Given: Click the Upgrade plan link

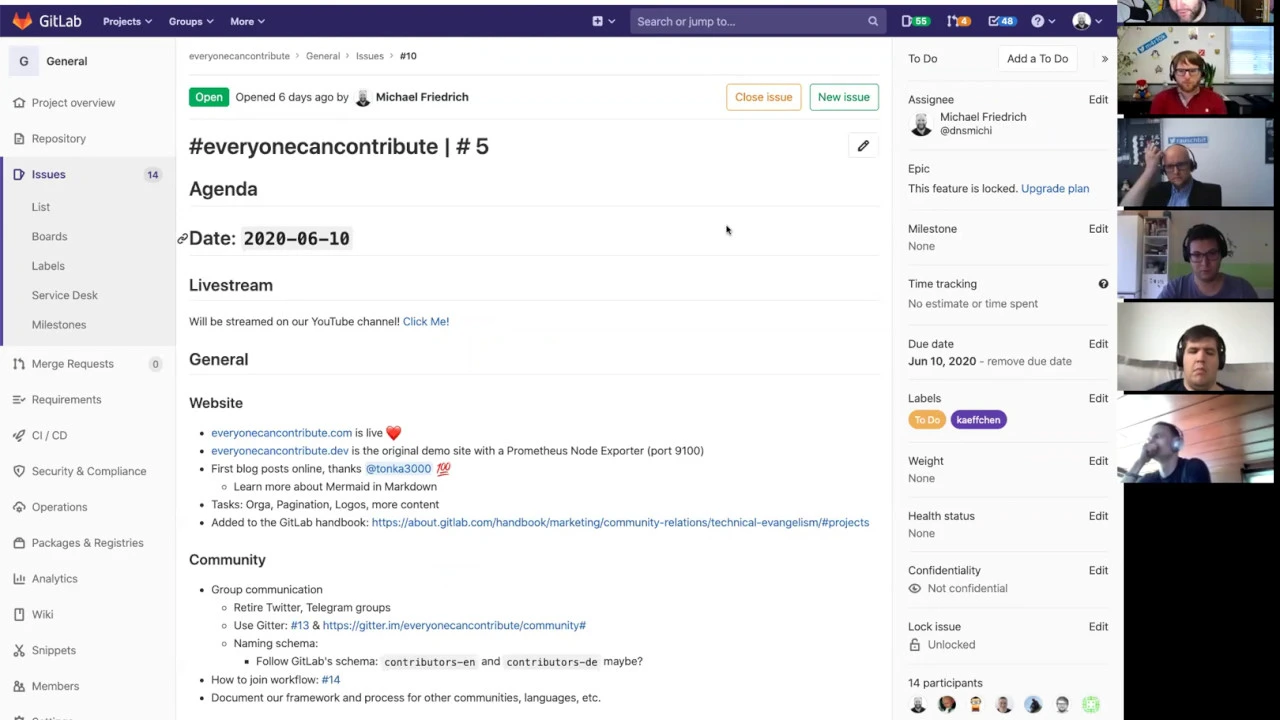Looking at the screenshot, I should click(1055, 189).
